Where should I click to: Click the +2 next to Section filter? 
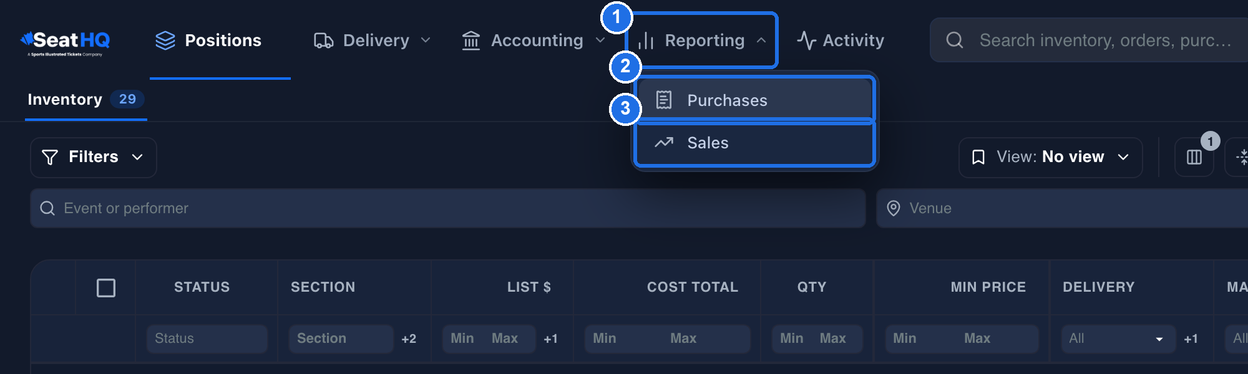409,339
